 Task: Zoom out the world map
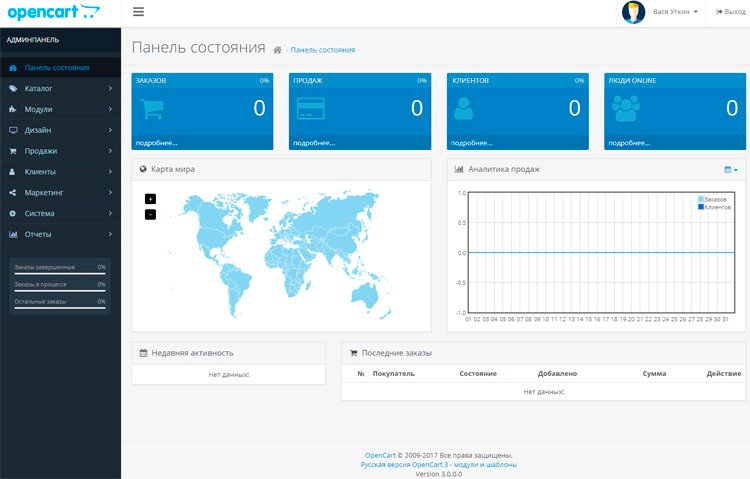pyautogui.click(x=150, y=214)
